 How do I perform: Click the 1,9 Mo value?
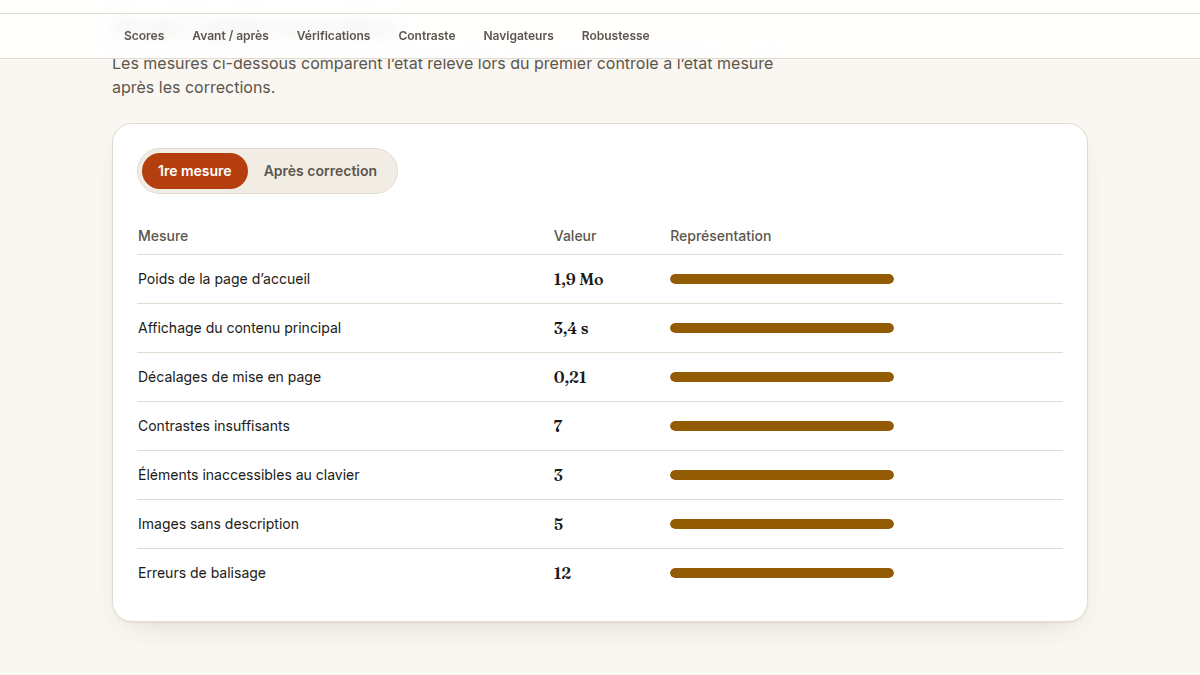coord(578,279)
